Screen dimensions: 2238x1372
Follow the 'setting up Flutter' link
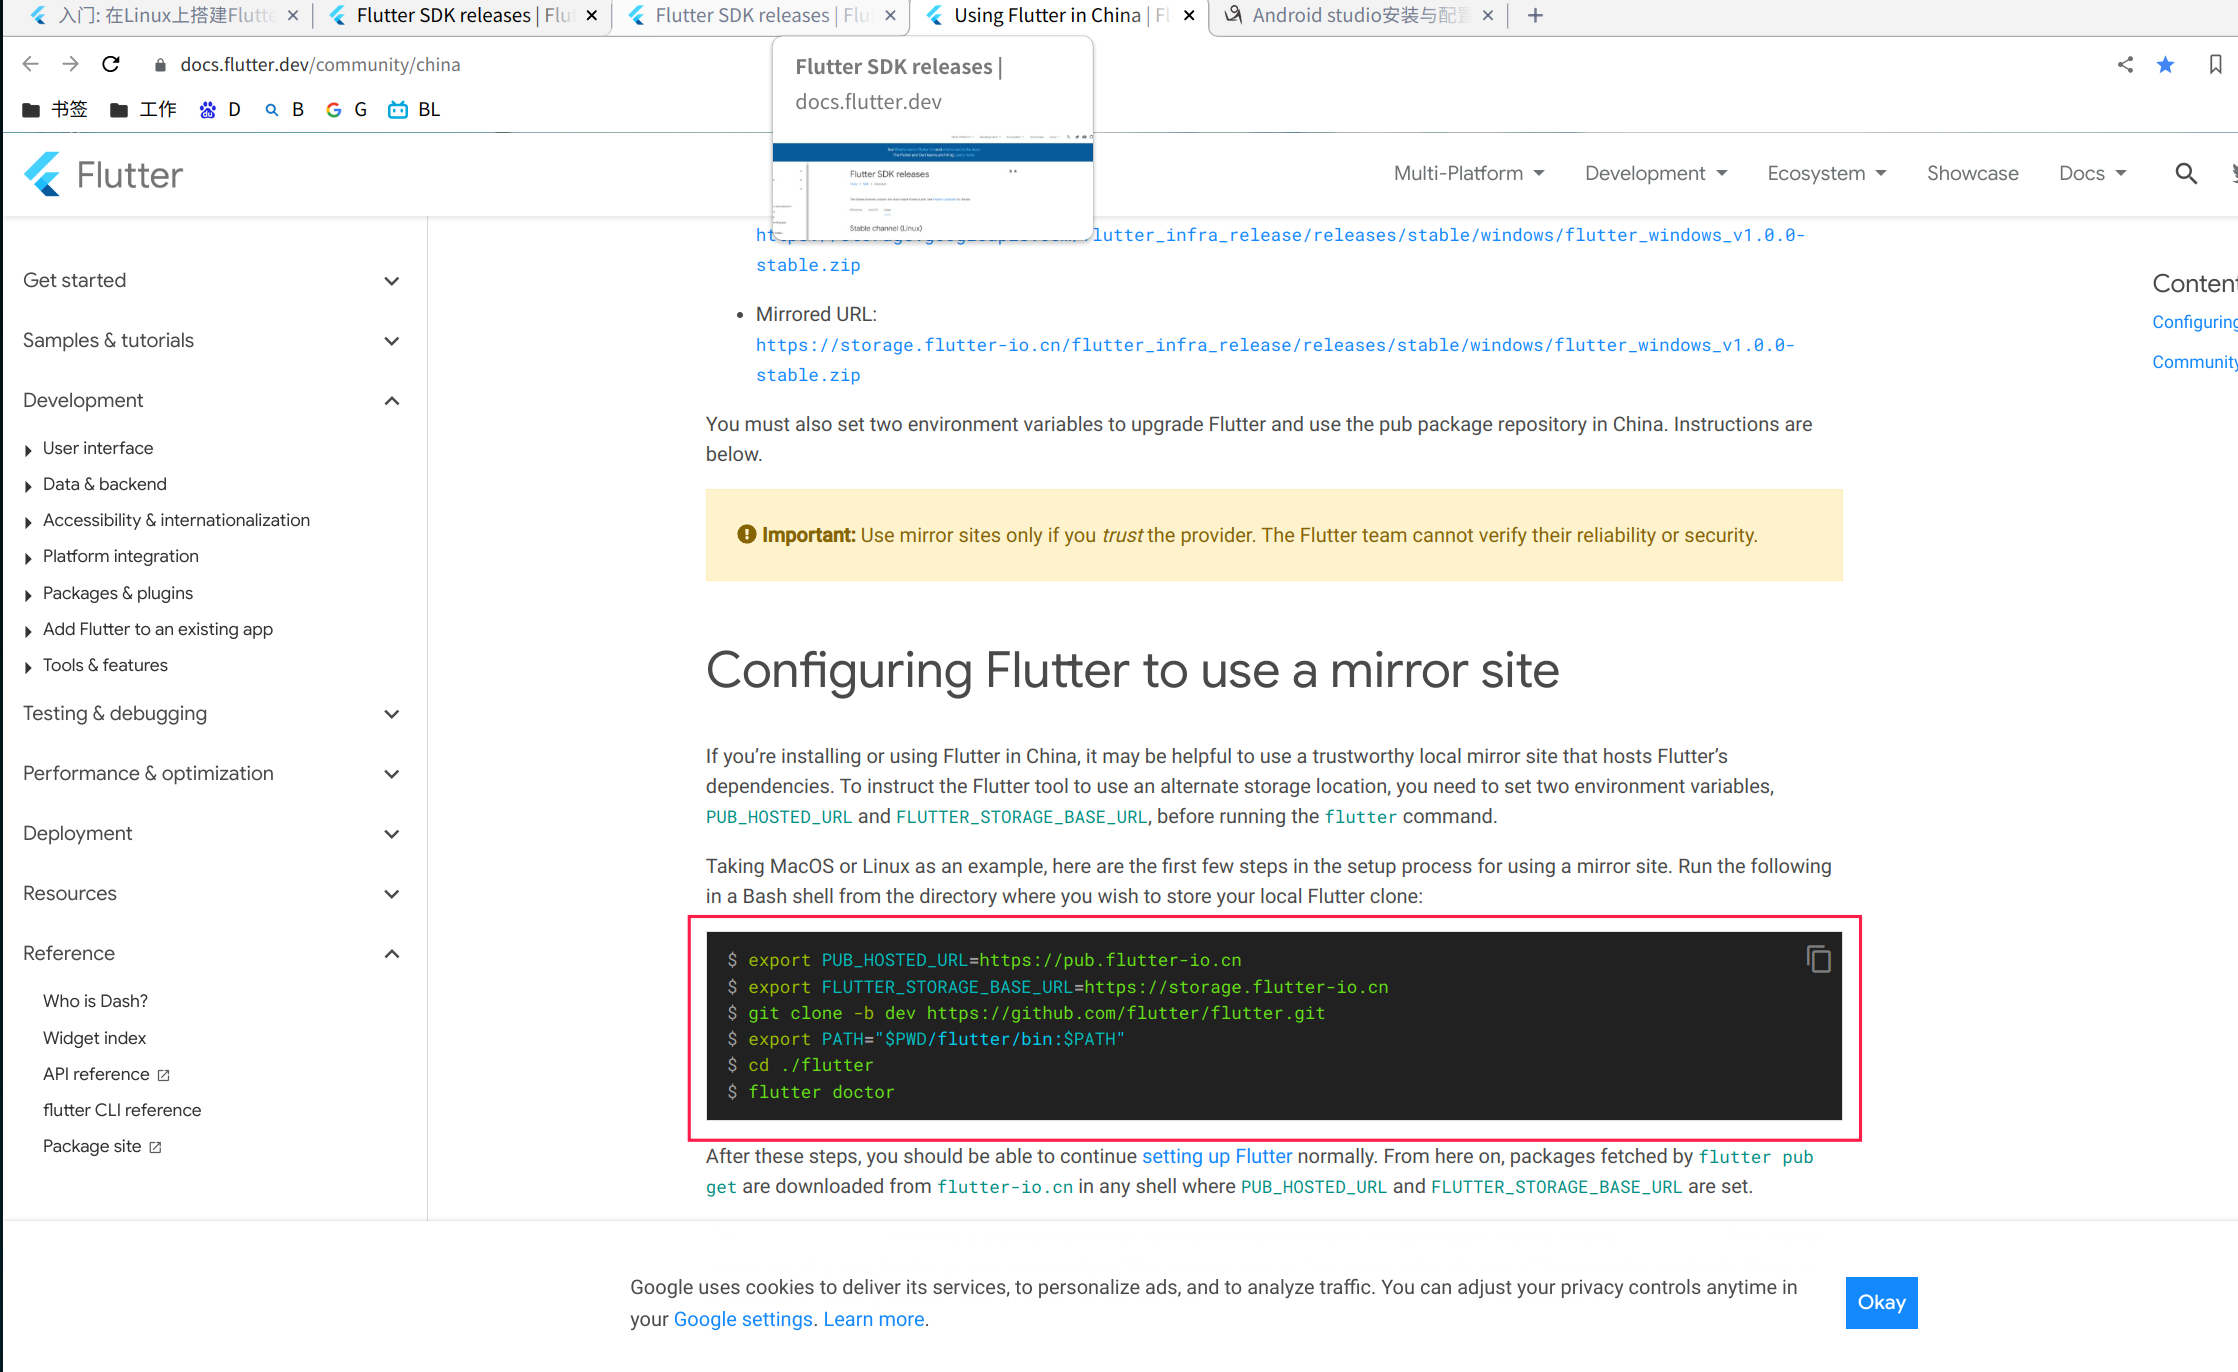click(1217, 1156)
